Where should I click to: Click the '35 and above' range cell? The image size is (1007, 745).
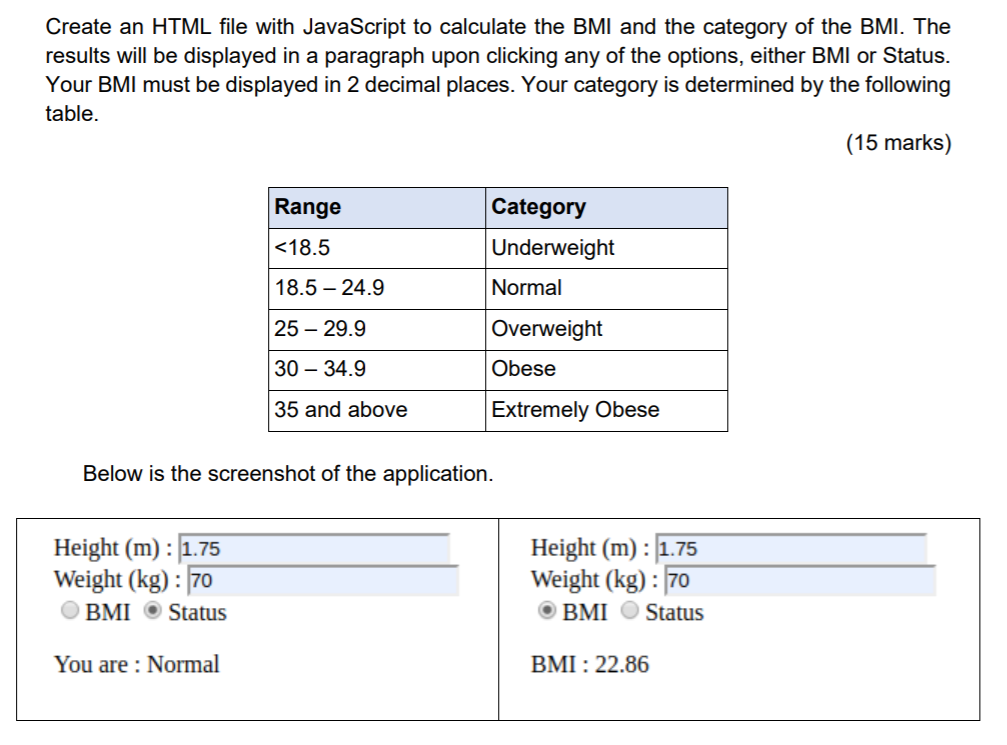click(x=339, y=409)
